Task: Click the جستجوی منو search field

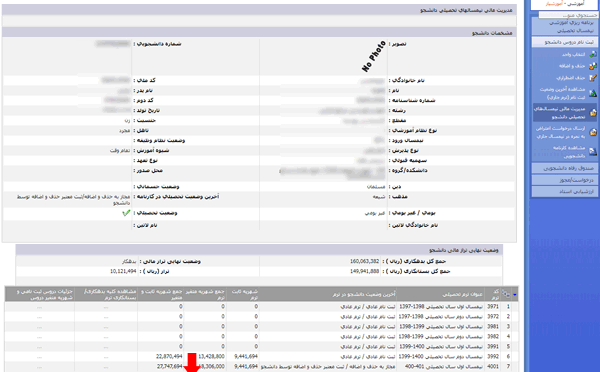Action: click(x=568, y=15)
